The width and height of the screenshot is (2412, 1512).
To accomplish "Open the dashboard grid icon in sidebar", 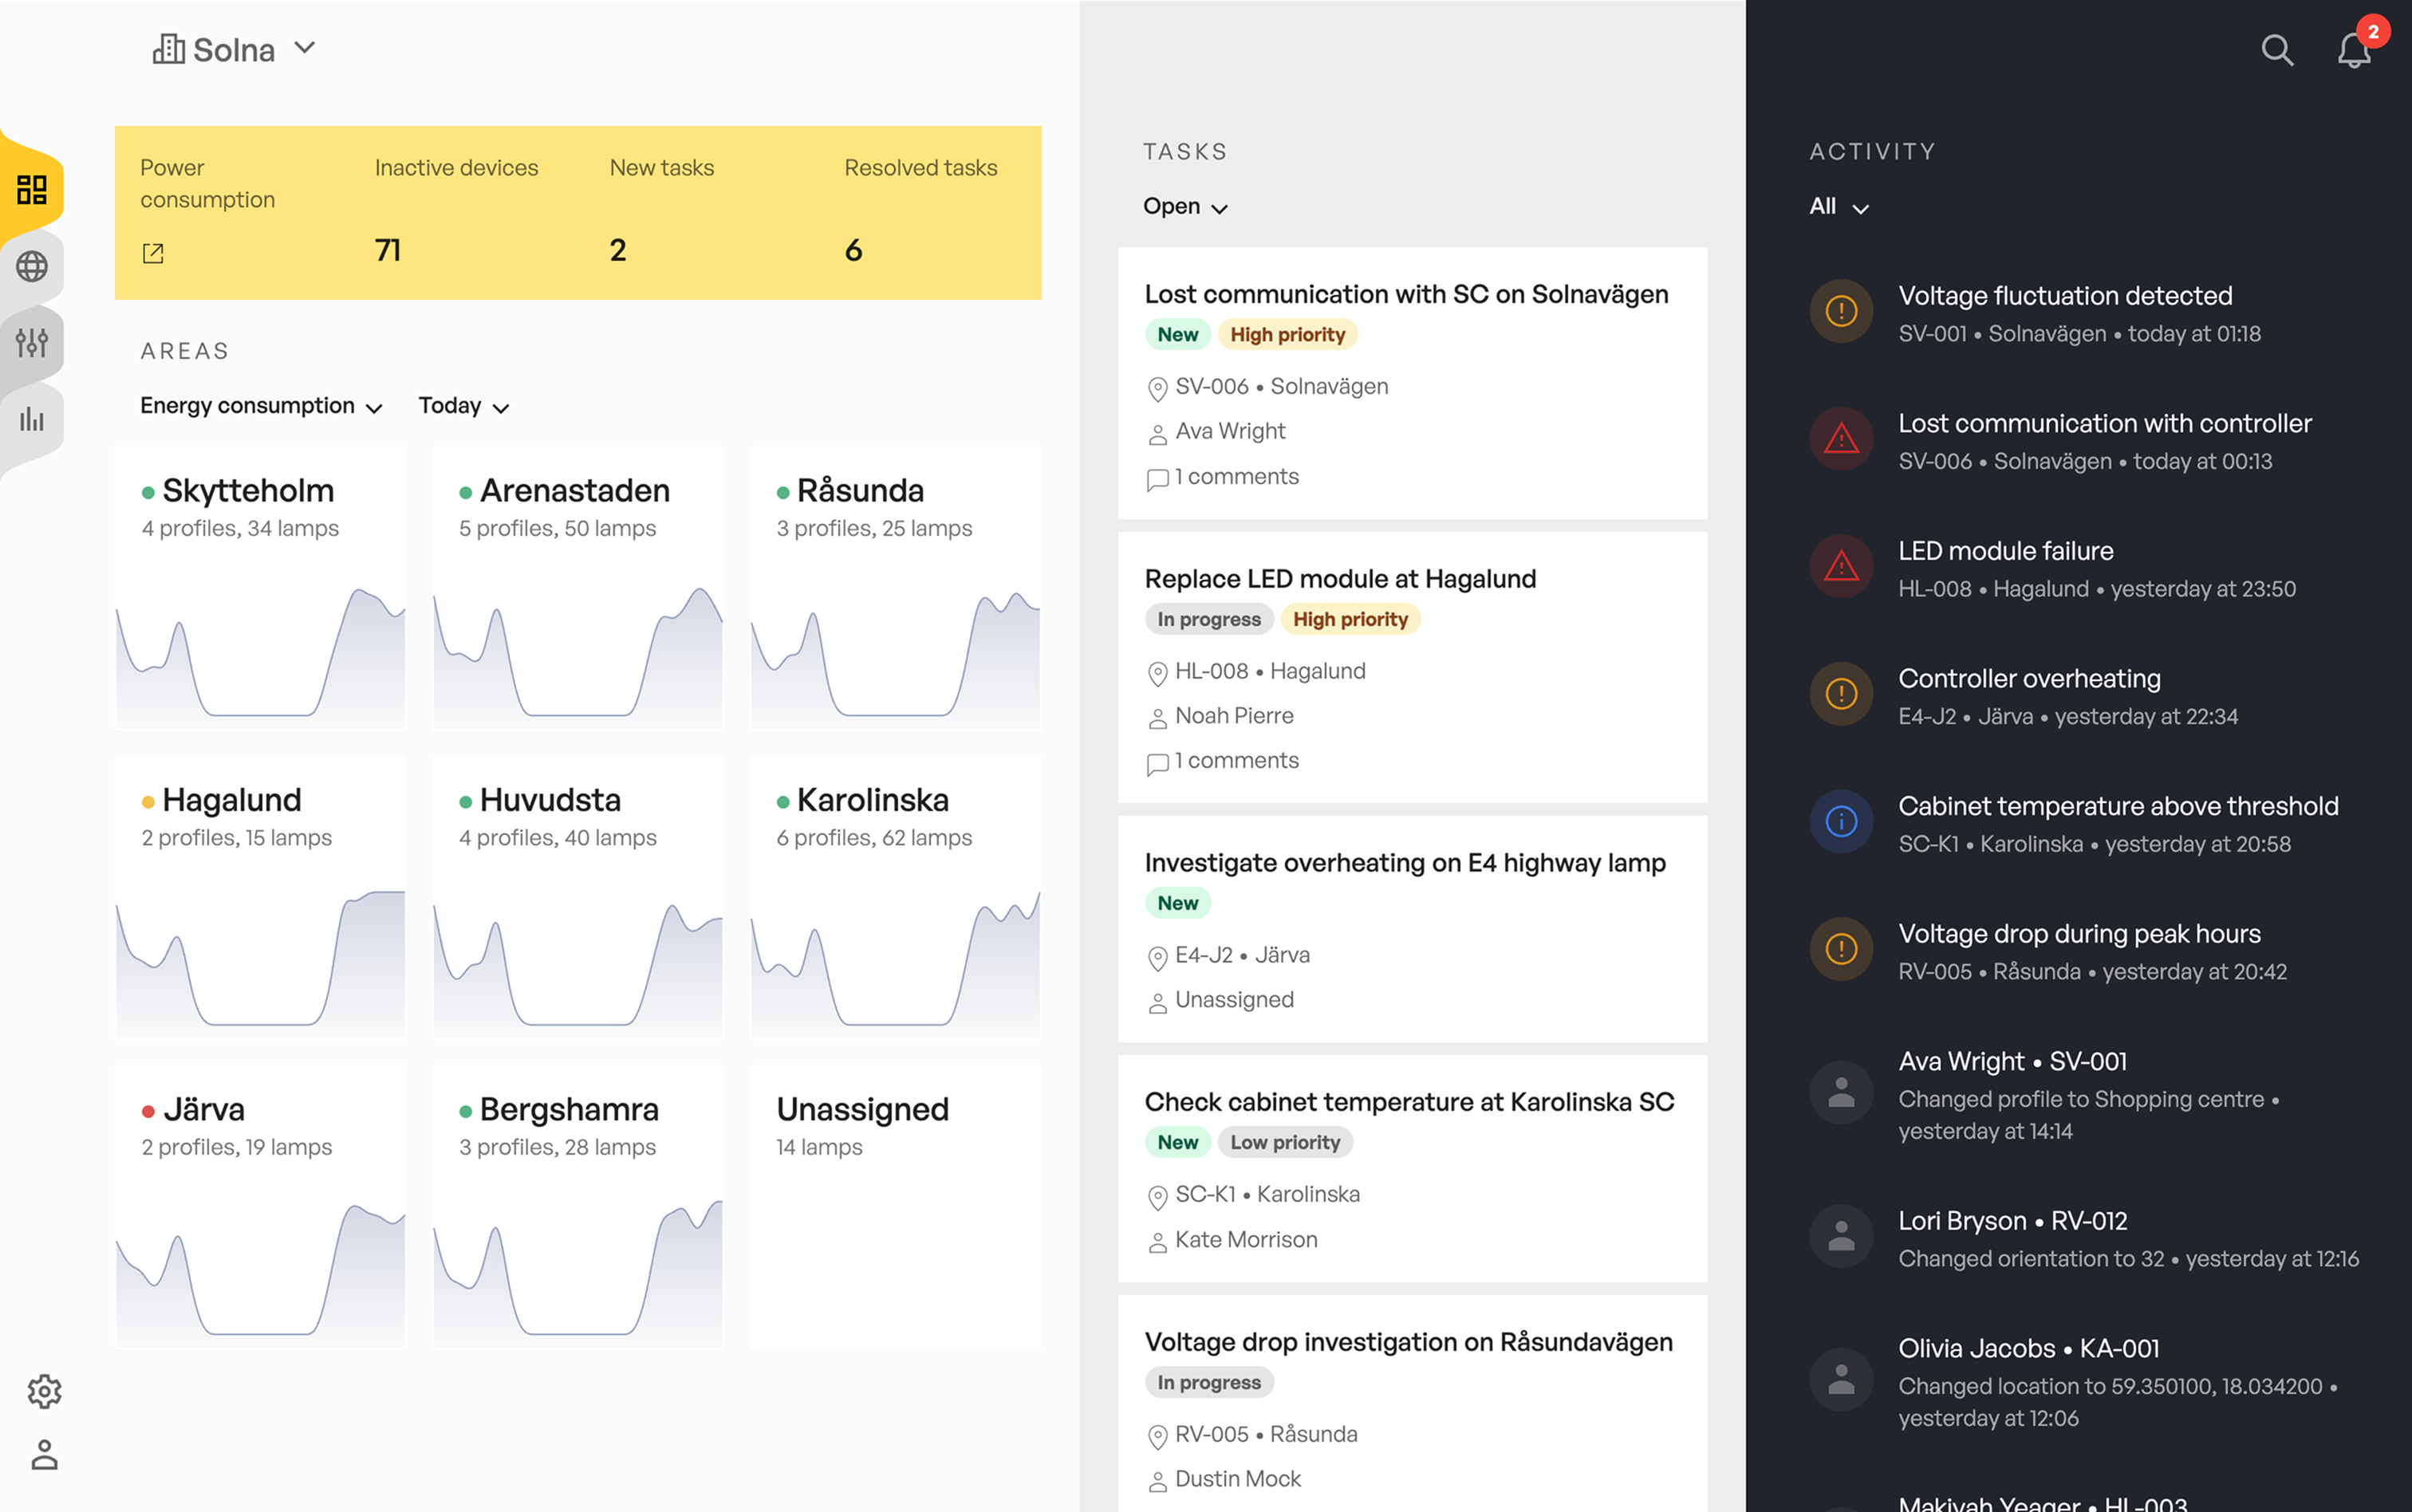I will tap(32, 190).
